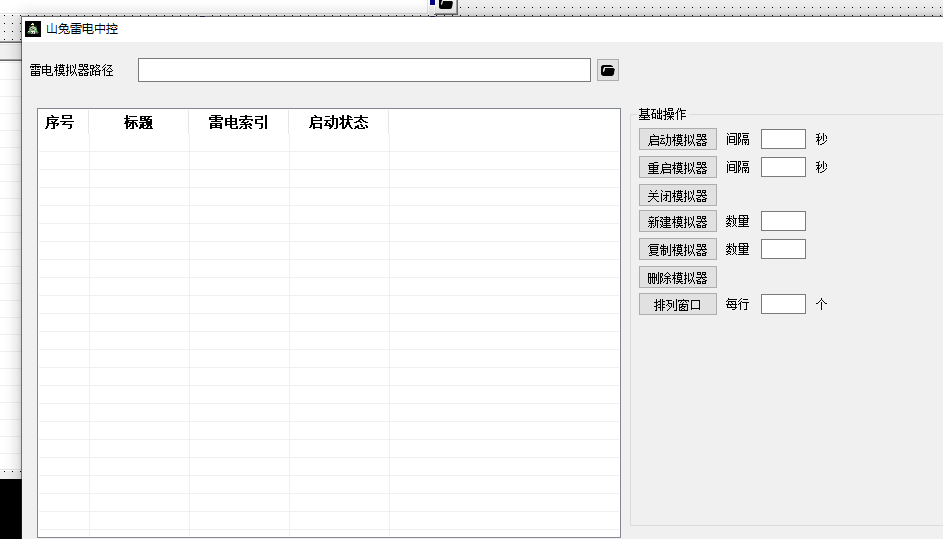Click the 启动模拟器 button
This screenshot has height=539, width=943.
pos(678,140)
